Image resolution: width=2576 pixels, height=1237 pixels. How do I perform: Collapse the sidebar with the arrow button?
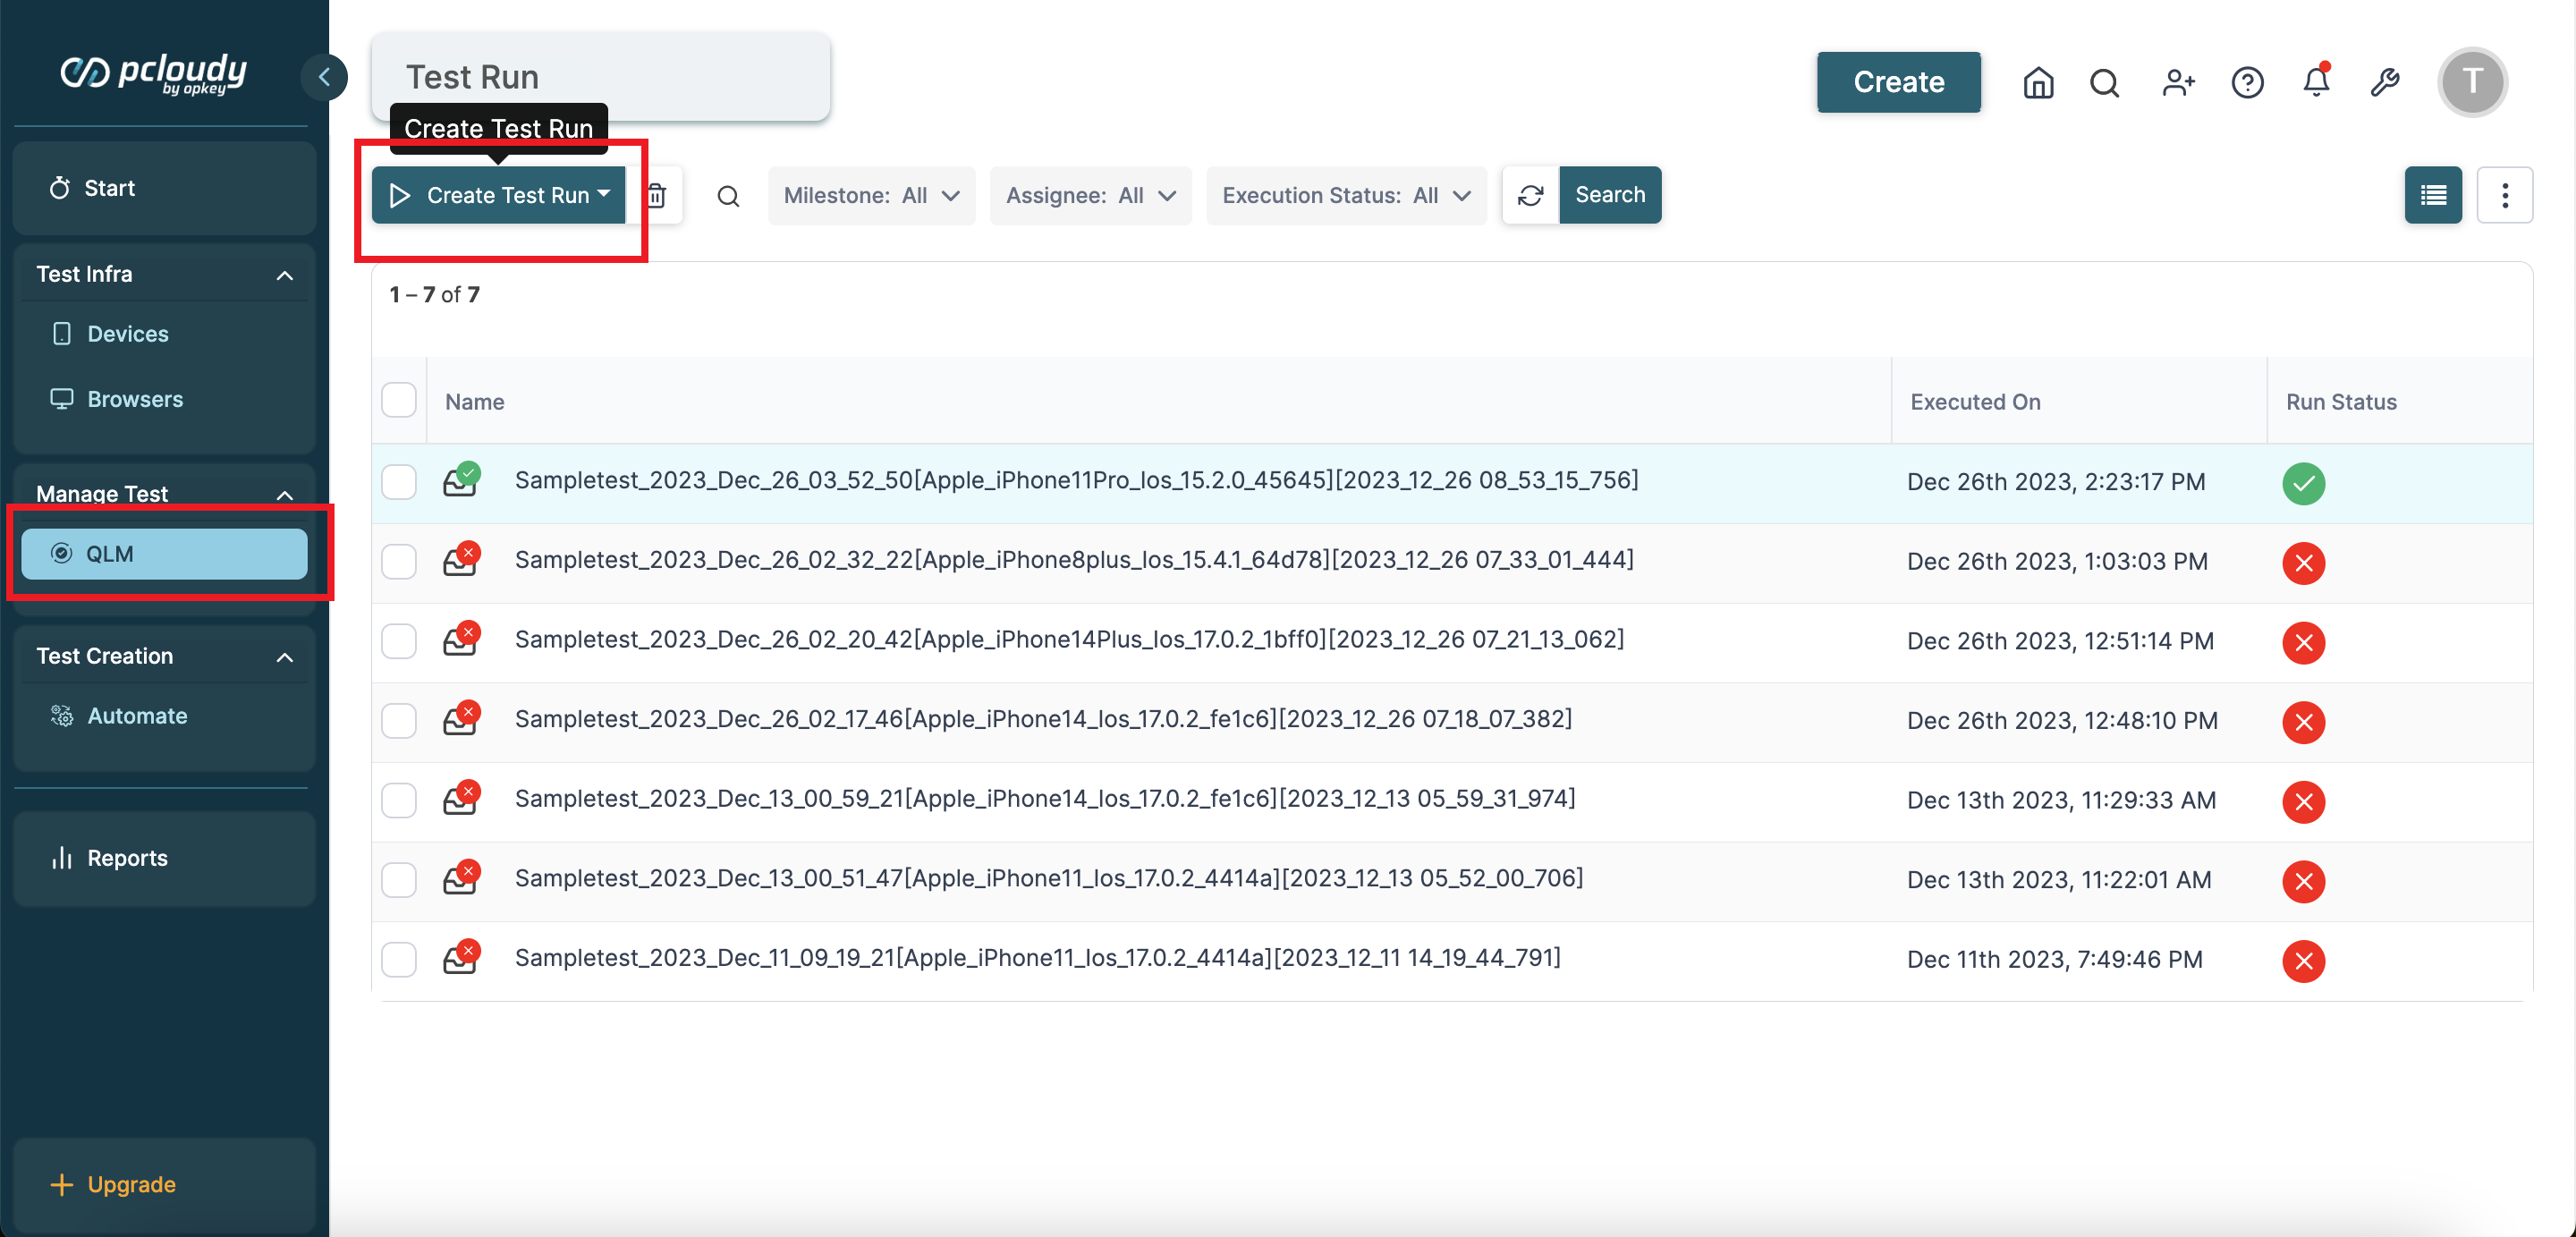click(x=324, y=77)
